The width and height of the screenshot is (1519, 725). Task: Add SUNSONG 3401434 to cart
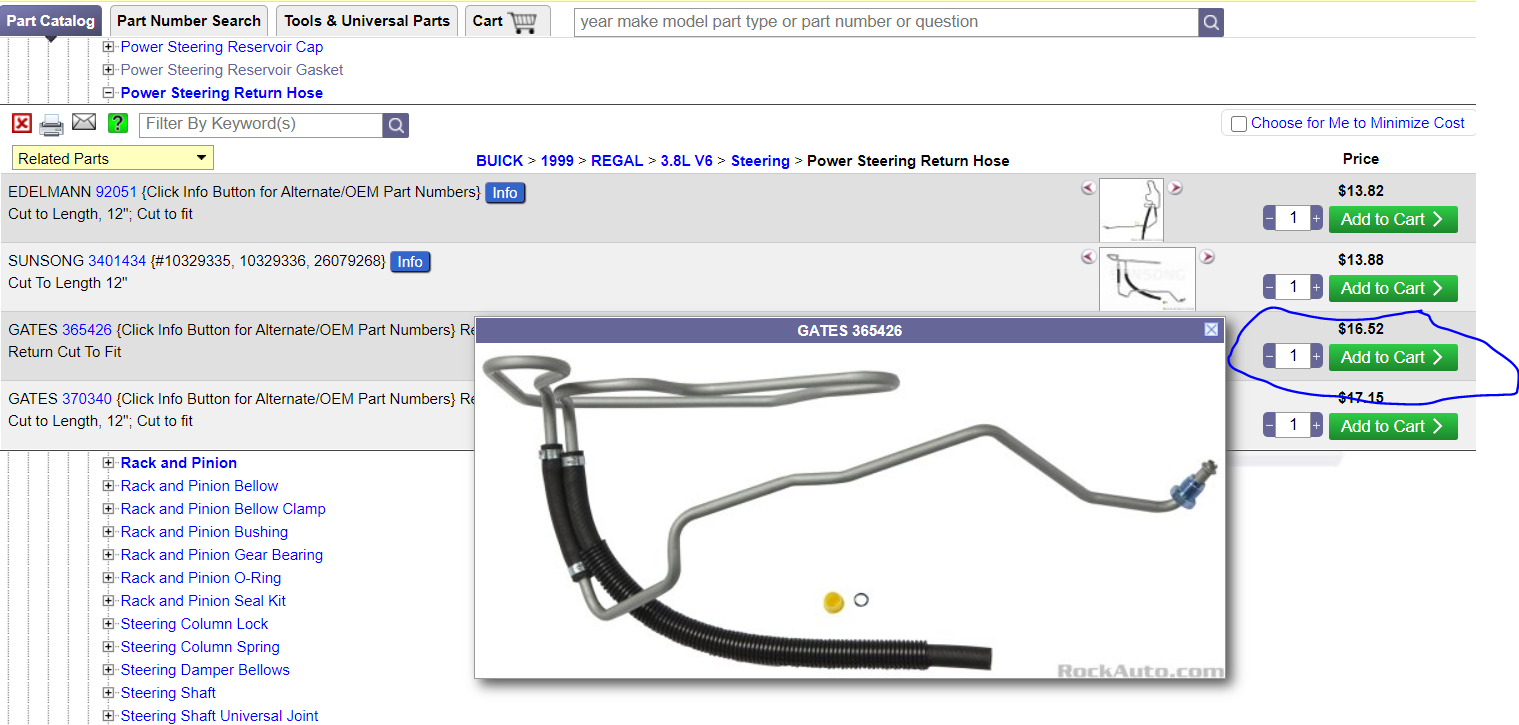(1393, 288)
